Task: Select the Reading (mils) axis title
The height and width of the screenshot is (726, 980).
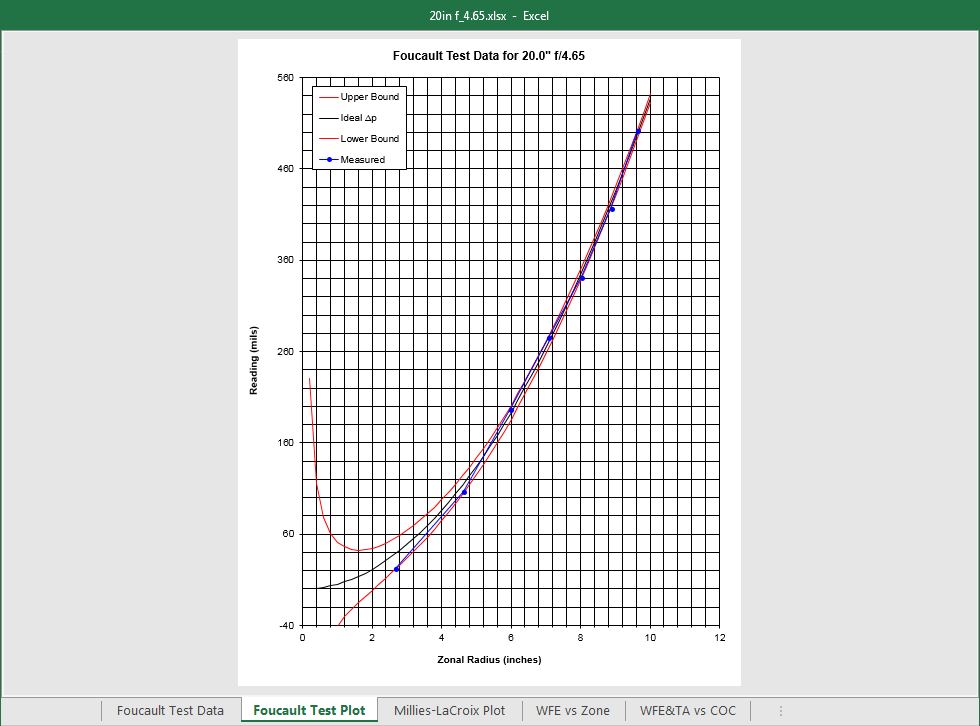Action: [254, 360]
